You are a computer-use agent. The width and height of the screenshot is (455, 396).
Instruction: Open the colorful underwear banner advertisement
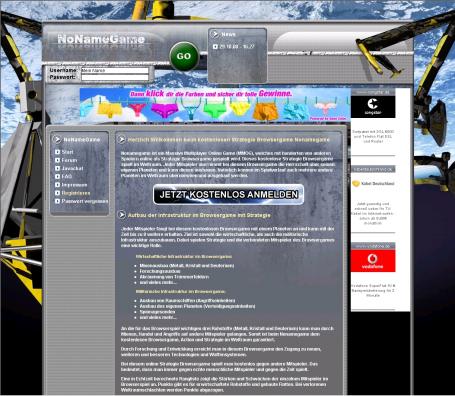pyautogui.click(x=215, y=105)
